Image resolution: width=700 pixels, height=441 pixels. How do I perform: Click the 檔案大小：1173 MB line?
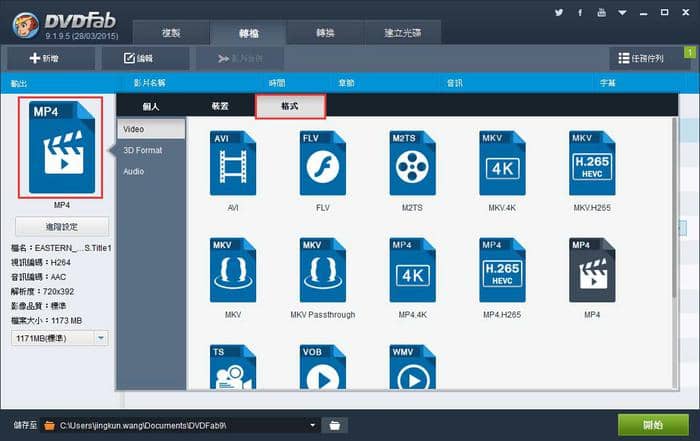pos(46,320)
